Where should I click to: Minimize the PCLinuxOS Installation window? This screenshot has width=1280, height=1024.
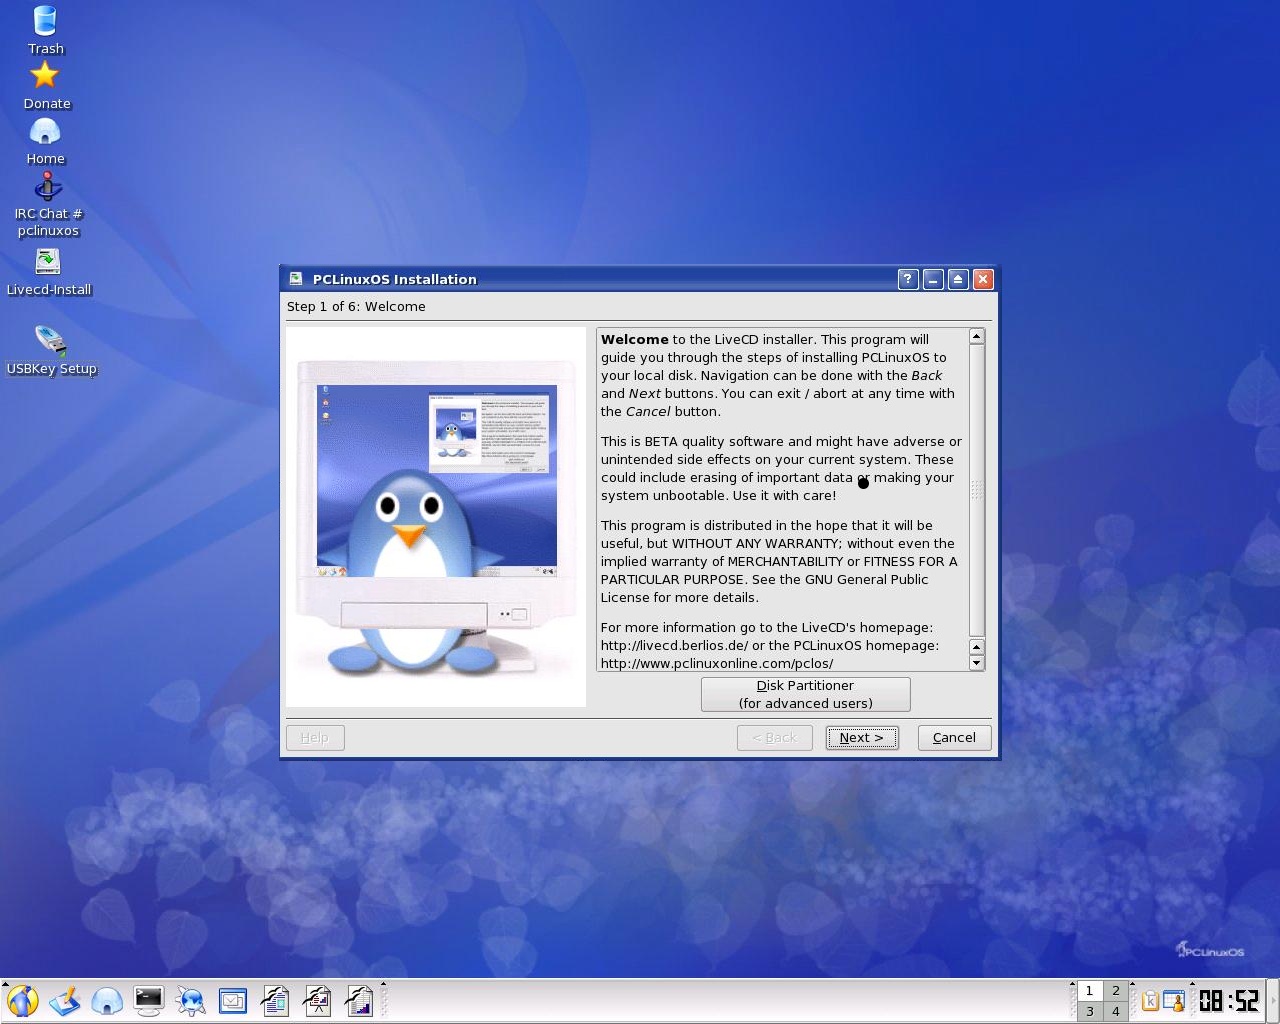pos(932,279)
